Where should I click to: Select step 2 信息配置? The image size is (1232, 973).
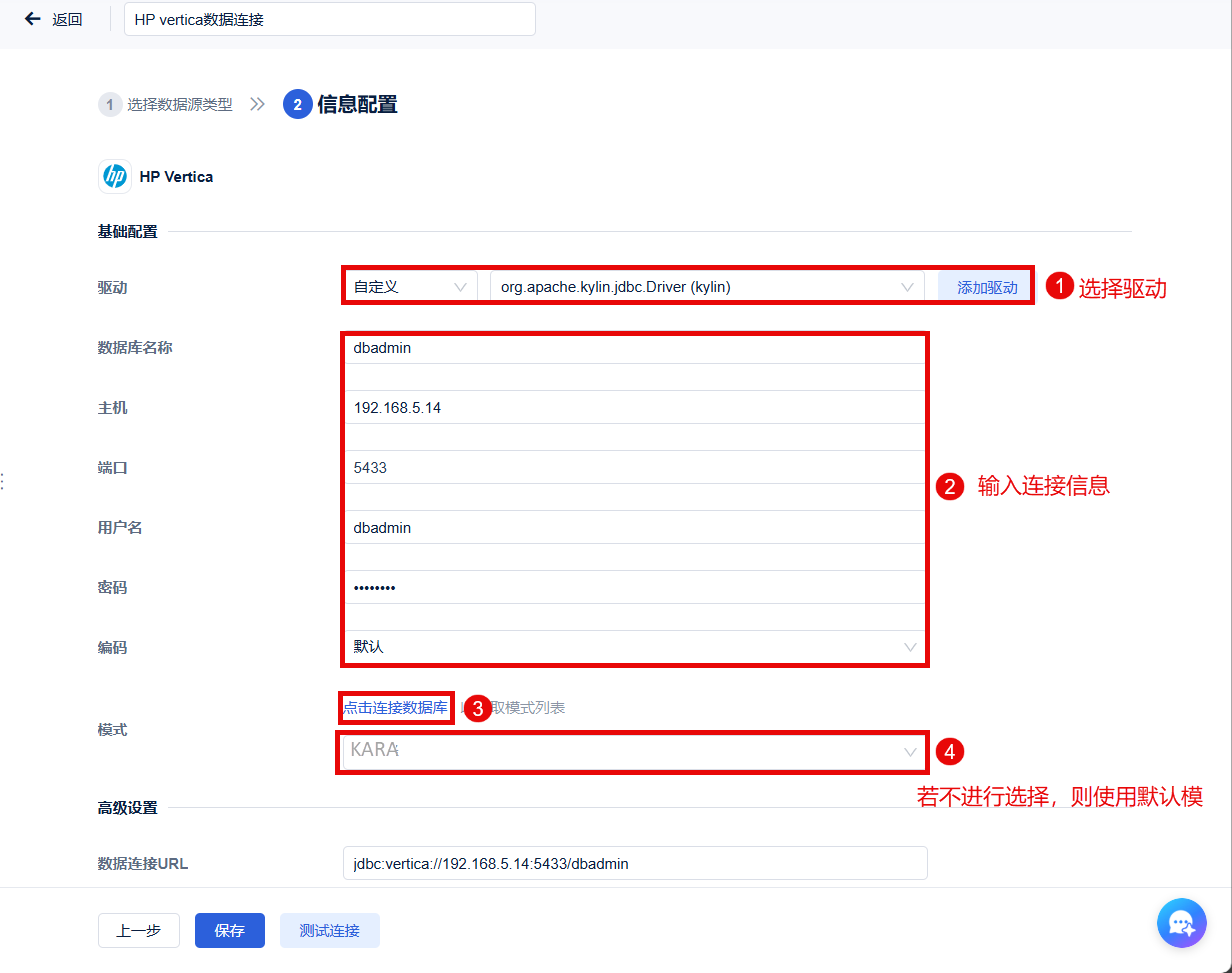click(340, 104)
